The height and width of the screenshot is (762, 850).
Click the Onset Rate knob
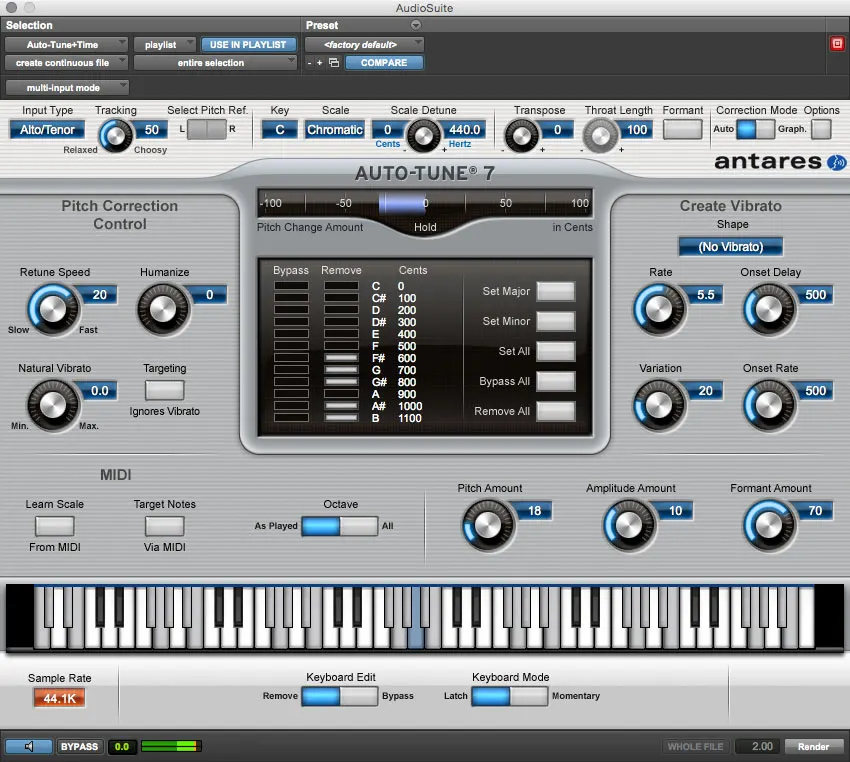pos(769,405)
